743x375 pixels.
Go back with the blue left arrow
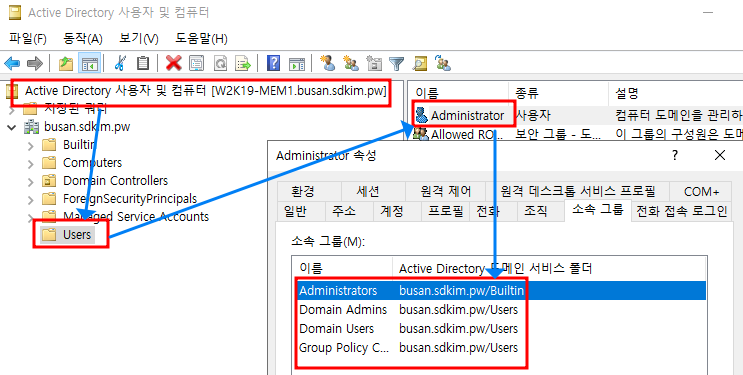(12, 63)
